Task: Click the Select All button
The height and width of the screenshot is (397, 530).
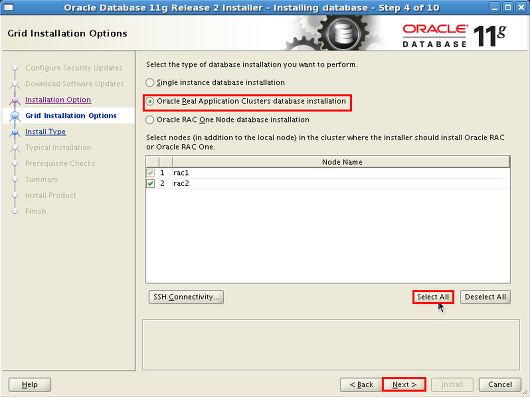Action: pyautogui.click(x=433, y=297)
